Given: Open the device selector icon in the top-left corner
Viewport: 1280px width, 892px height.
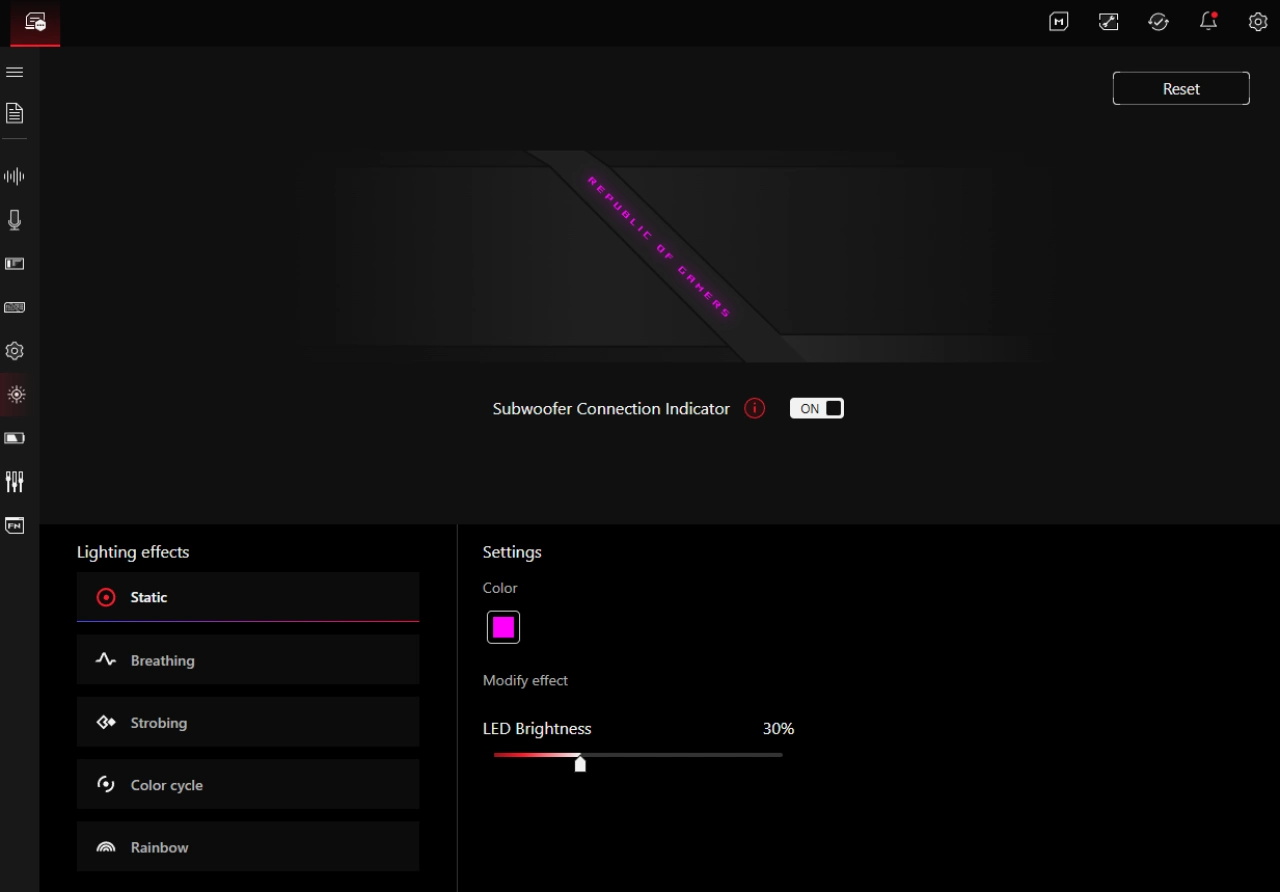Looking at the screenshot, I should click(x=35, y=22).
